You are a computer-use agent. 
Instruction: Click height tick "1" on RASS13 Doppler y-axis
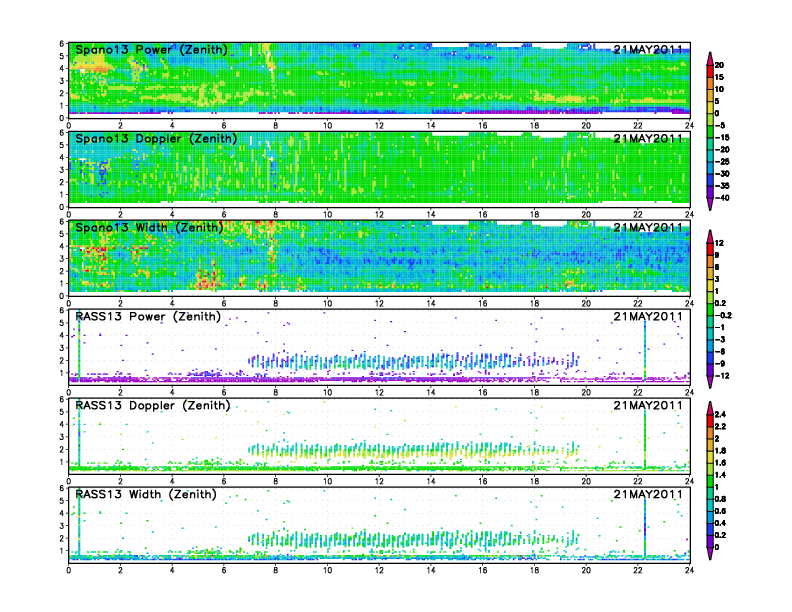coord(62,462)
